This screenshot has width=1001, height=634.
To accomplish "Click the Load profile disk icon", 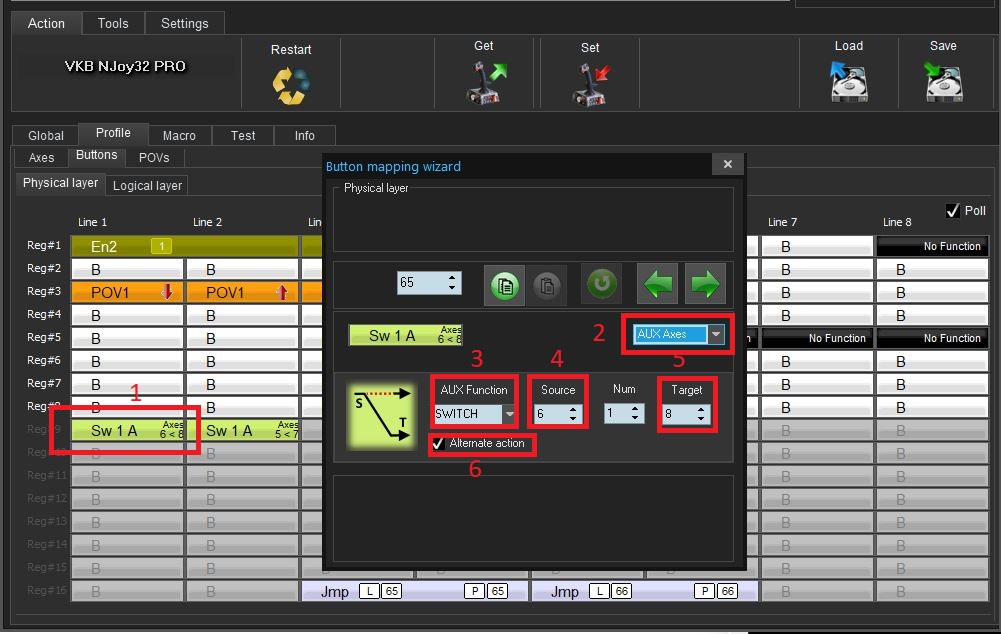I will click(848, 82).
